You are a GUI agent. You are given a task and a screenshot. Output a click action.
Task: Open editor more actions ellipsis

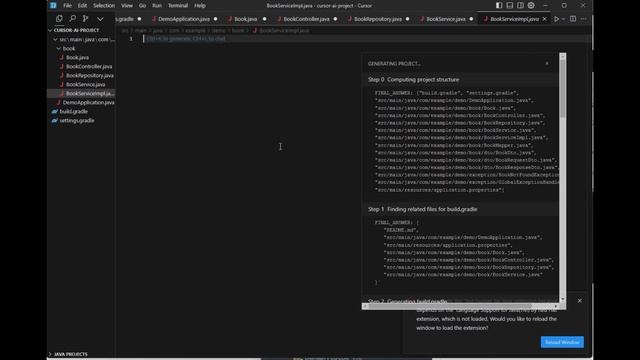584,19
